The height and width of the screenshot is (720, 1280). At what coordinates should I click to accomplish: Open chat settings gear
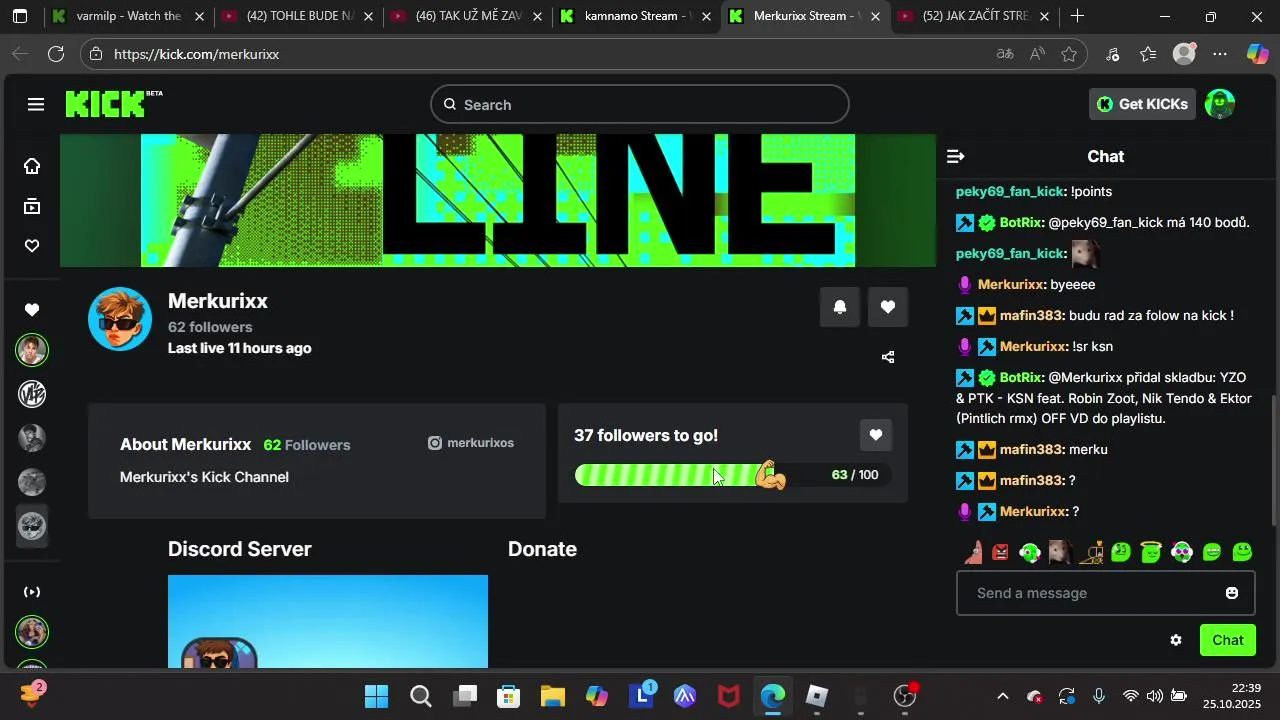pos(1176,640)
